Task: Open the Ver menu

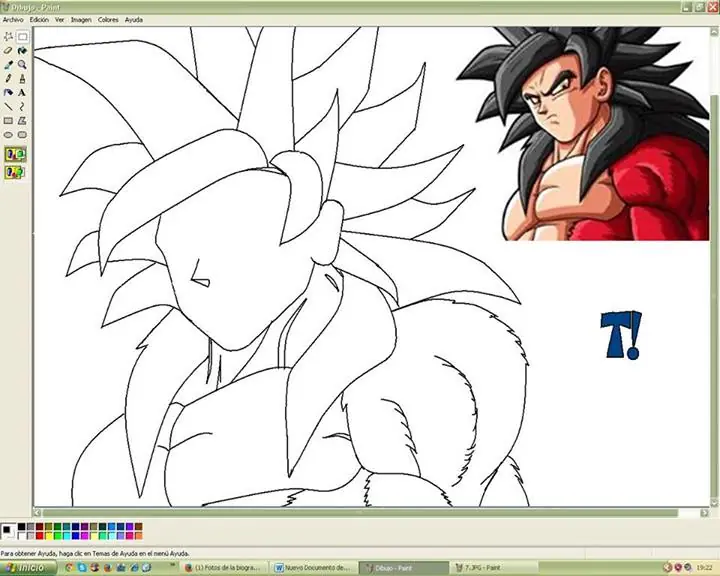Action: pos(60,20)
